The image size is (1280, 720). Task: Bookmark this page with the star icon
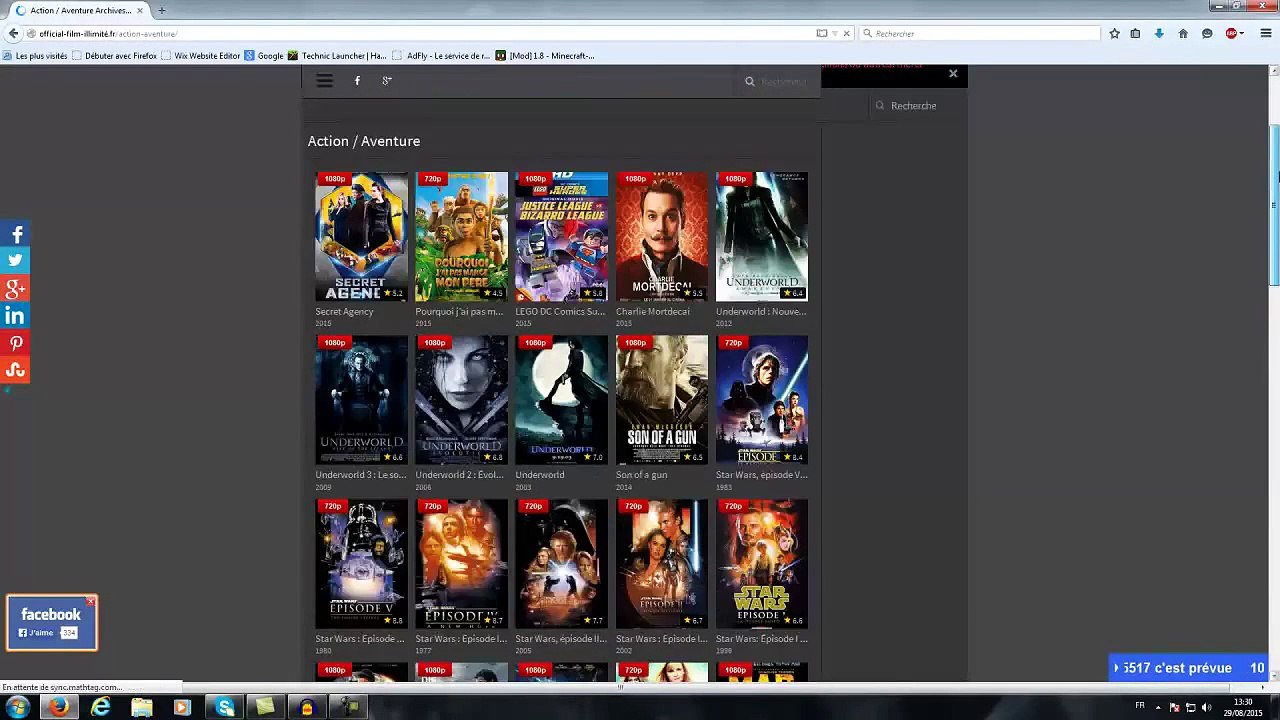click(x=1114, y=33)
